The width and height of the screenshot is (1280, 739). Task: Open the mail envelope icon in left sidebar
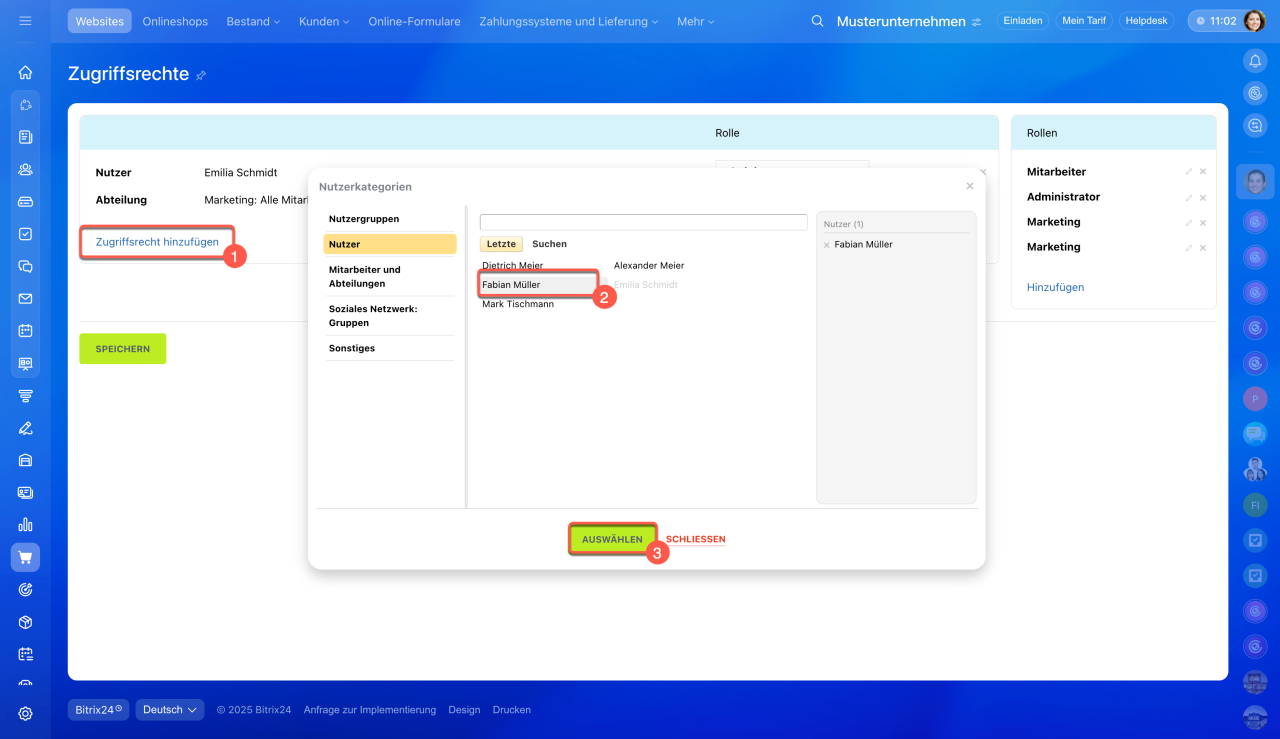pos(25,298)
